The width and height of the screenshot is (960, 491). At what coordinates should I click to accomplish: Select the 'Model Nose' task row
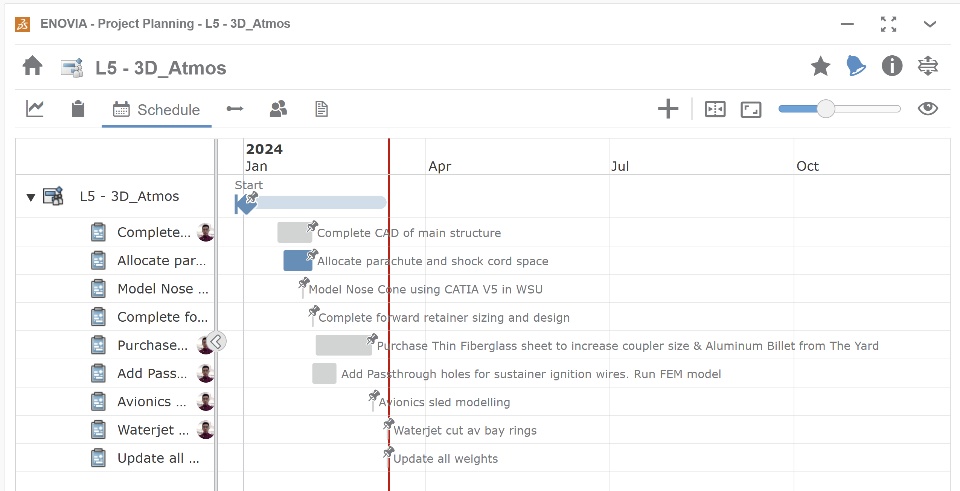click(162, 289)
